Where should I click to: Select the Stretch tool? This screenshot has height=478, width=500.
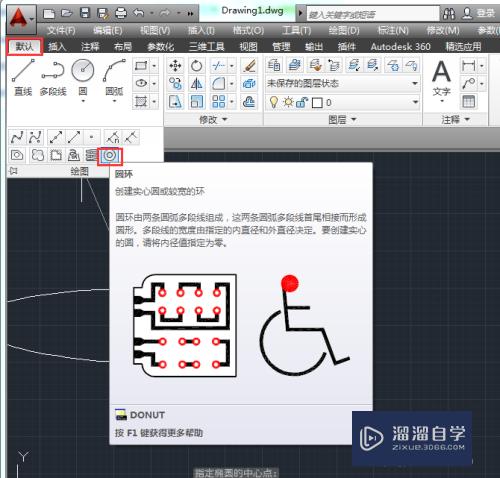click(x=175, y=101)
